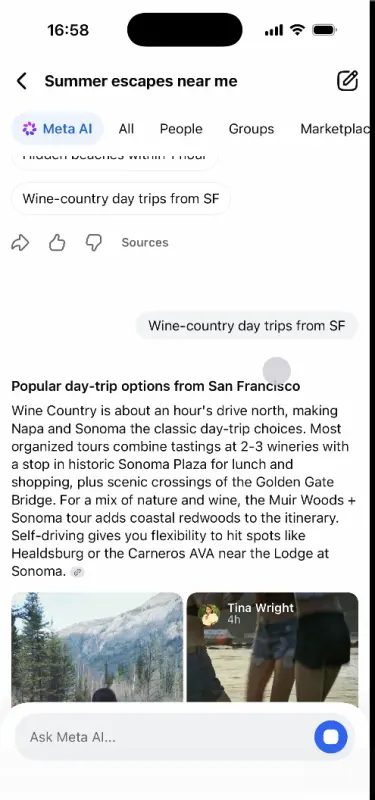Open the mountain forest photo thumbnail
Image resolution: width=375 pixels, height=800 pixels.
click(97, 647)
